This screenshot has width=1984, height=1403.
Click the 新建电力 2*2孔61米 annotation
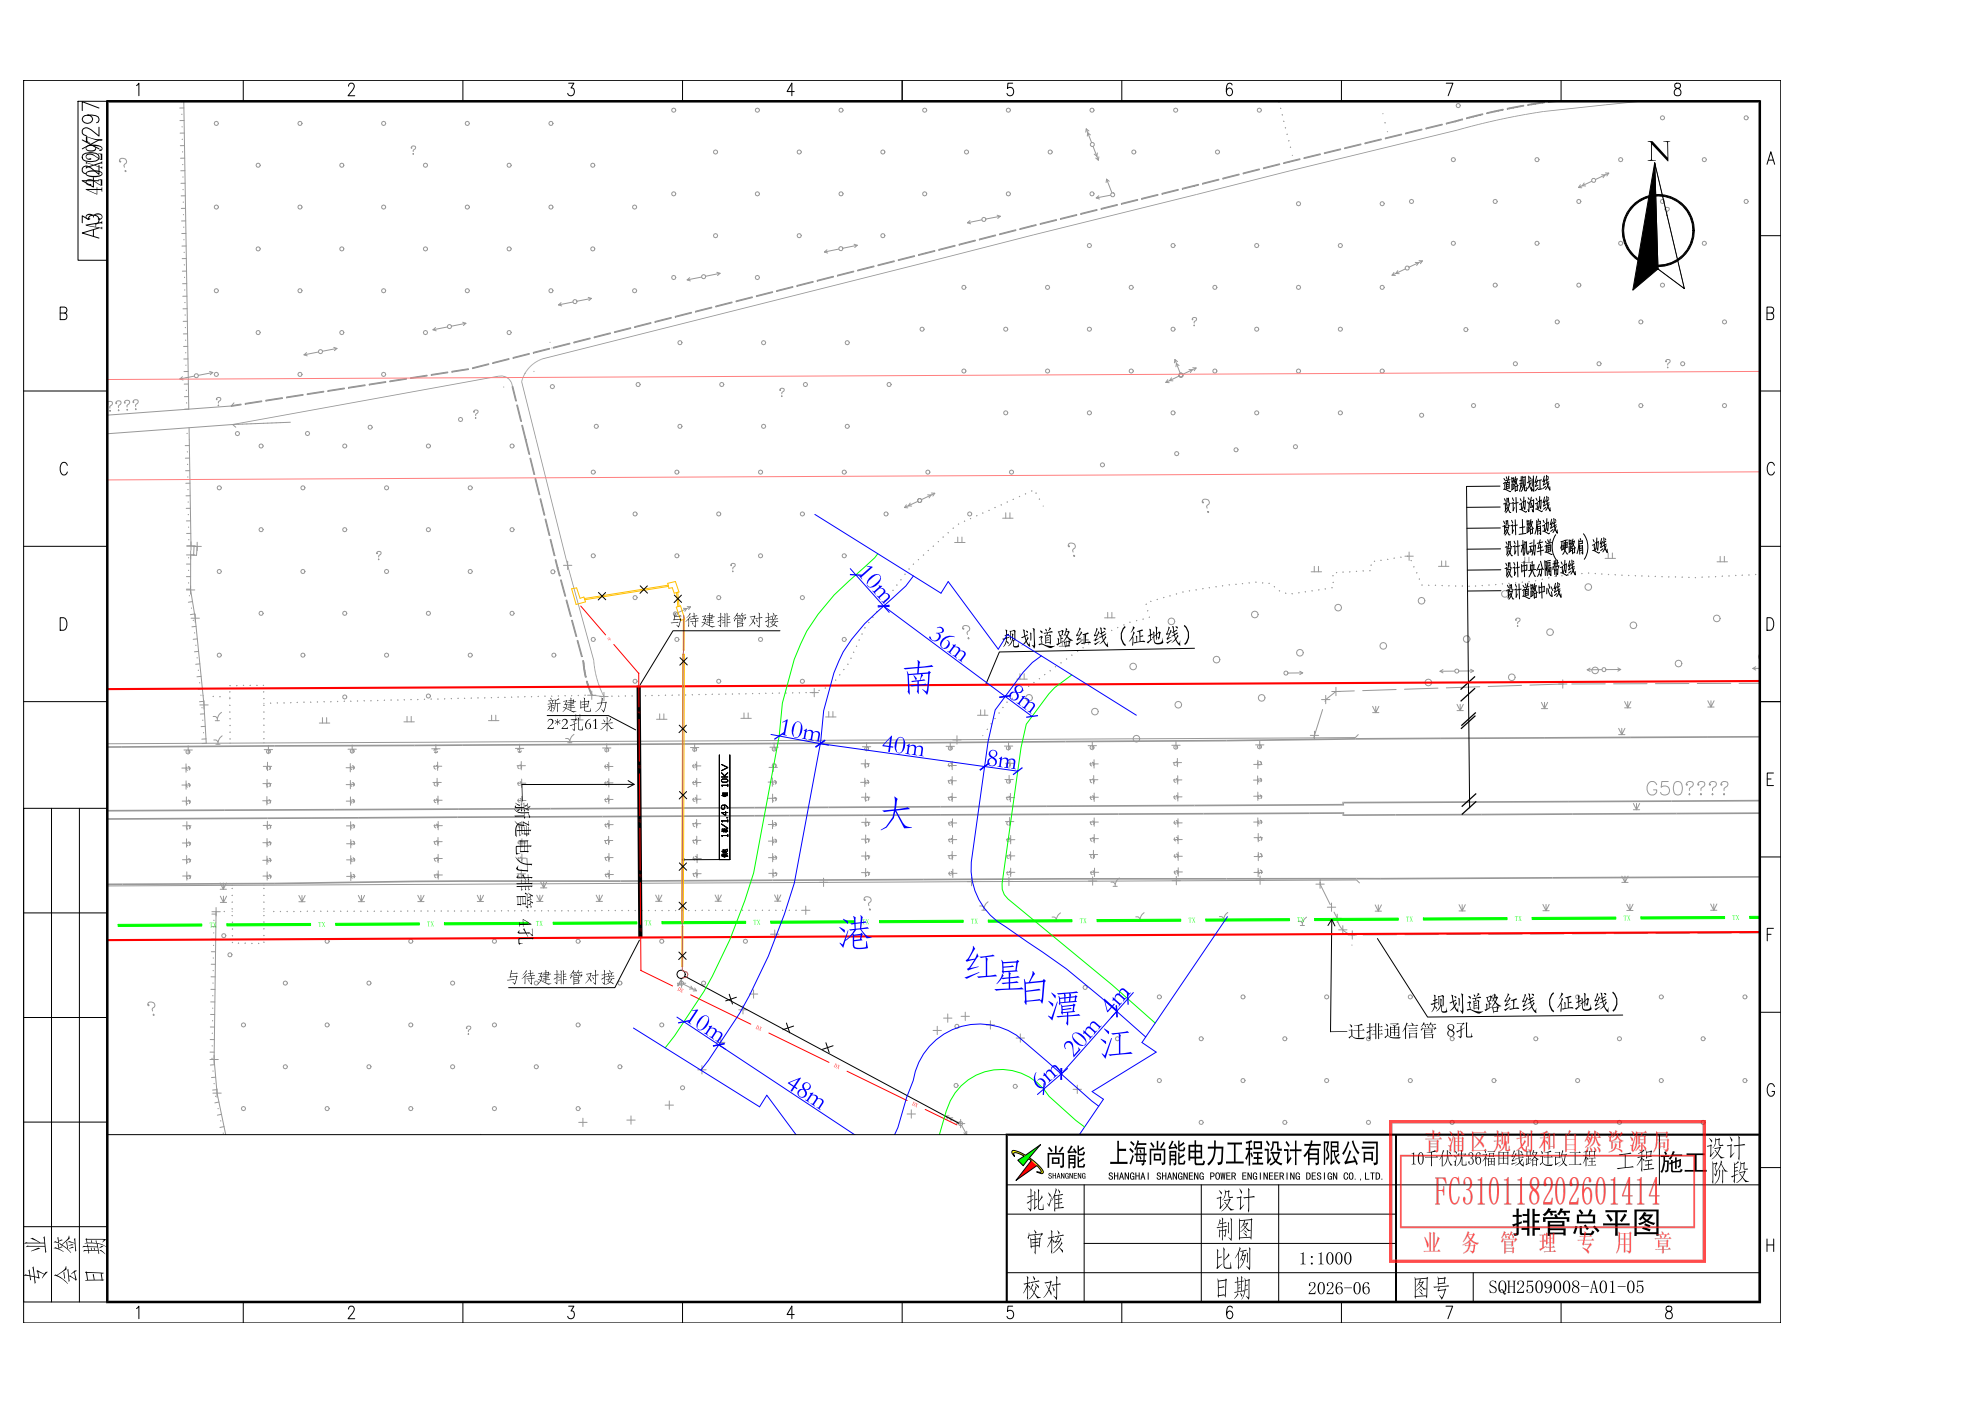tap(579, 714)
